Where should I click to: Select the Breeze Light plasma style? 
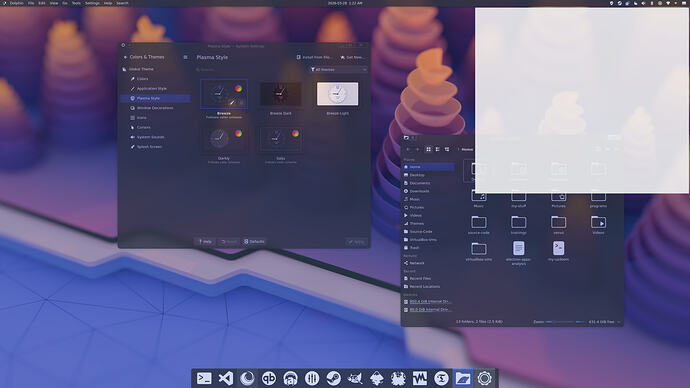[338, 94]
